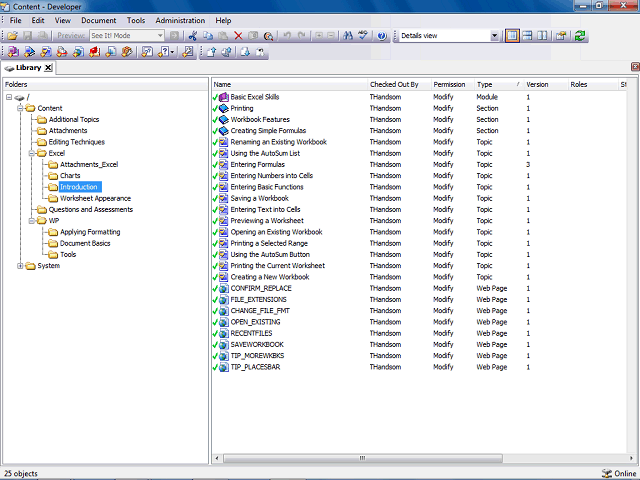Run the spelling check ABC icon
The height and width of the screenshot is (480, 640).
363,36
